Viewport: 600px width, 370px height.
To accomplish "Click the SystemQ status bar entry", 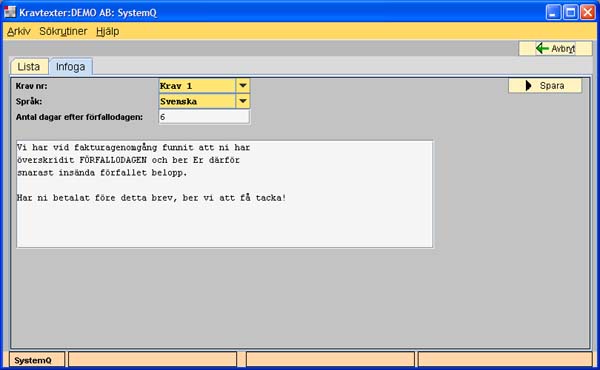I will coord(37,360).
